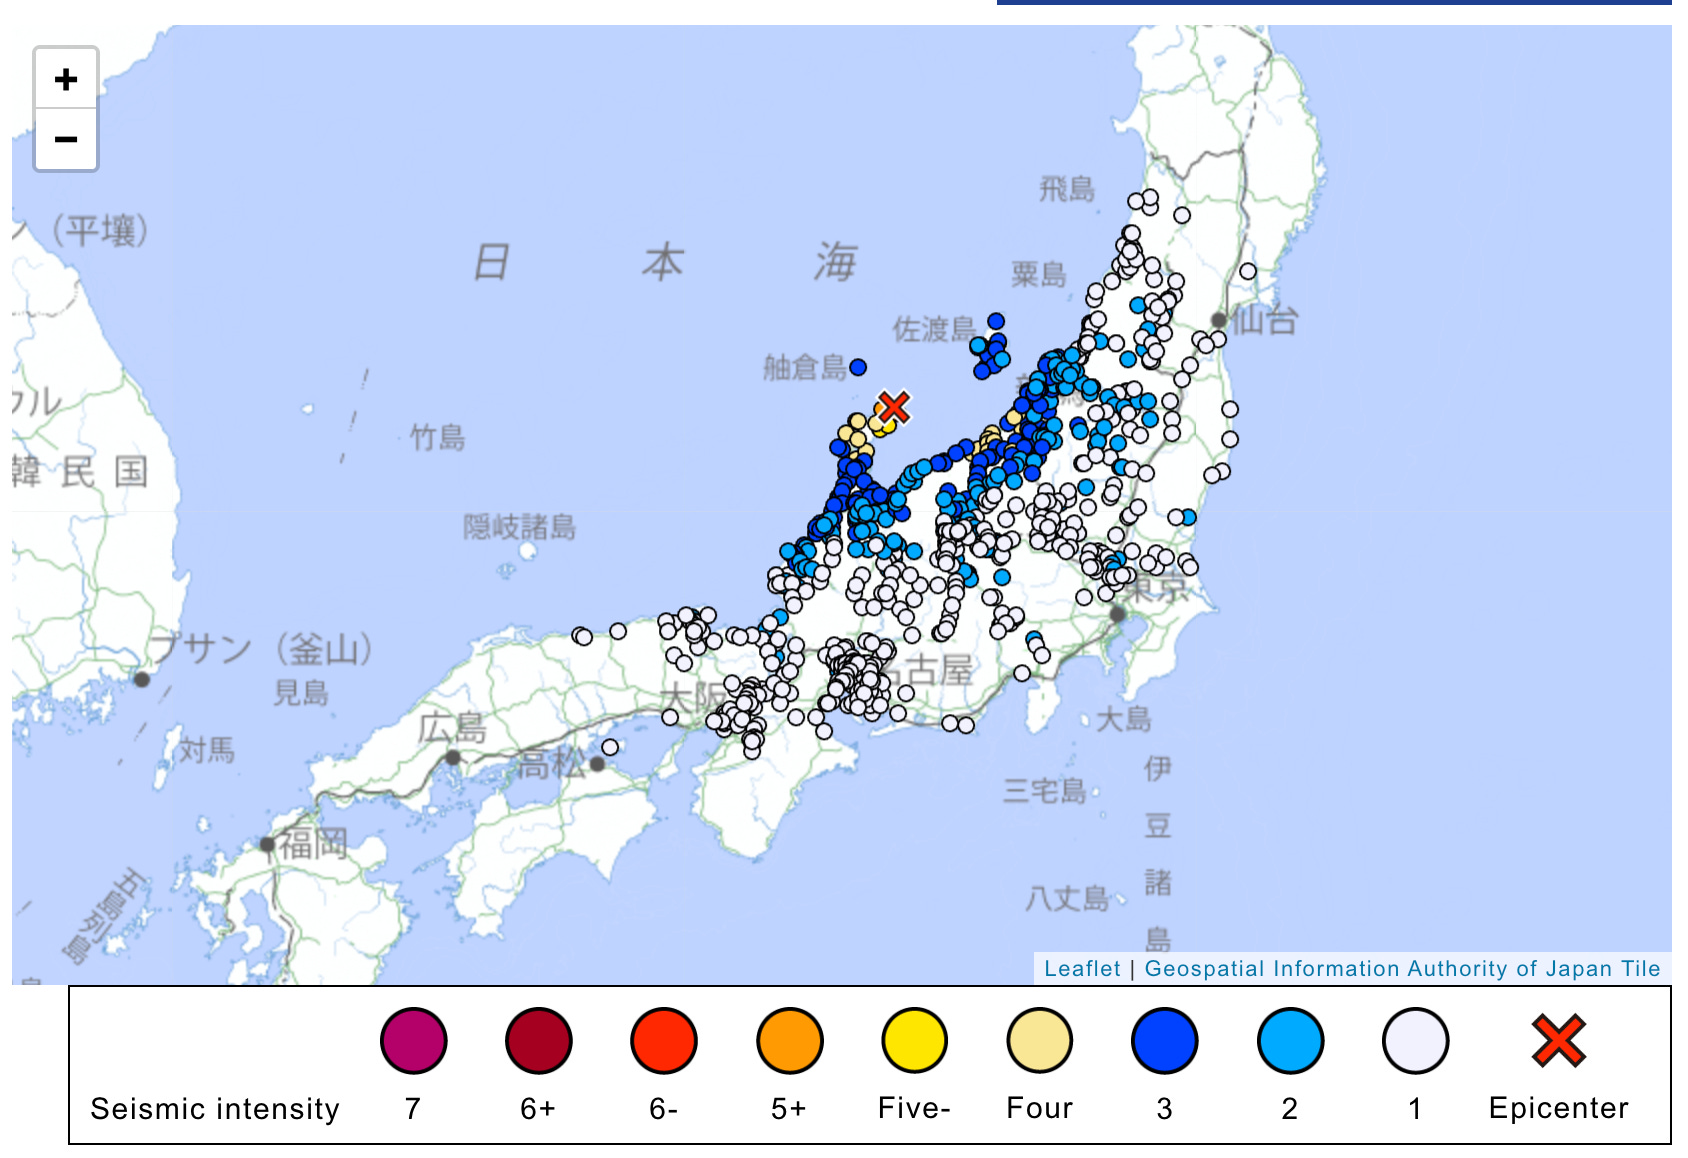Image resolution: width=1688 pixels, height=1158 pixels.
Task: Zoom out using the minus control
Action: (65, 140)
